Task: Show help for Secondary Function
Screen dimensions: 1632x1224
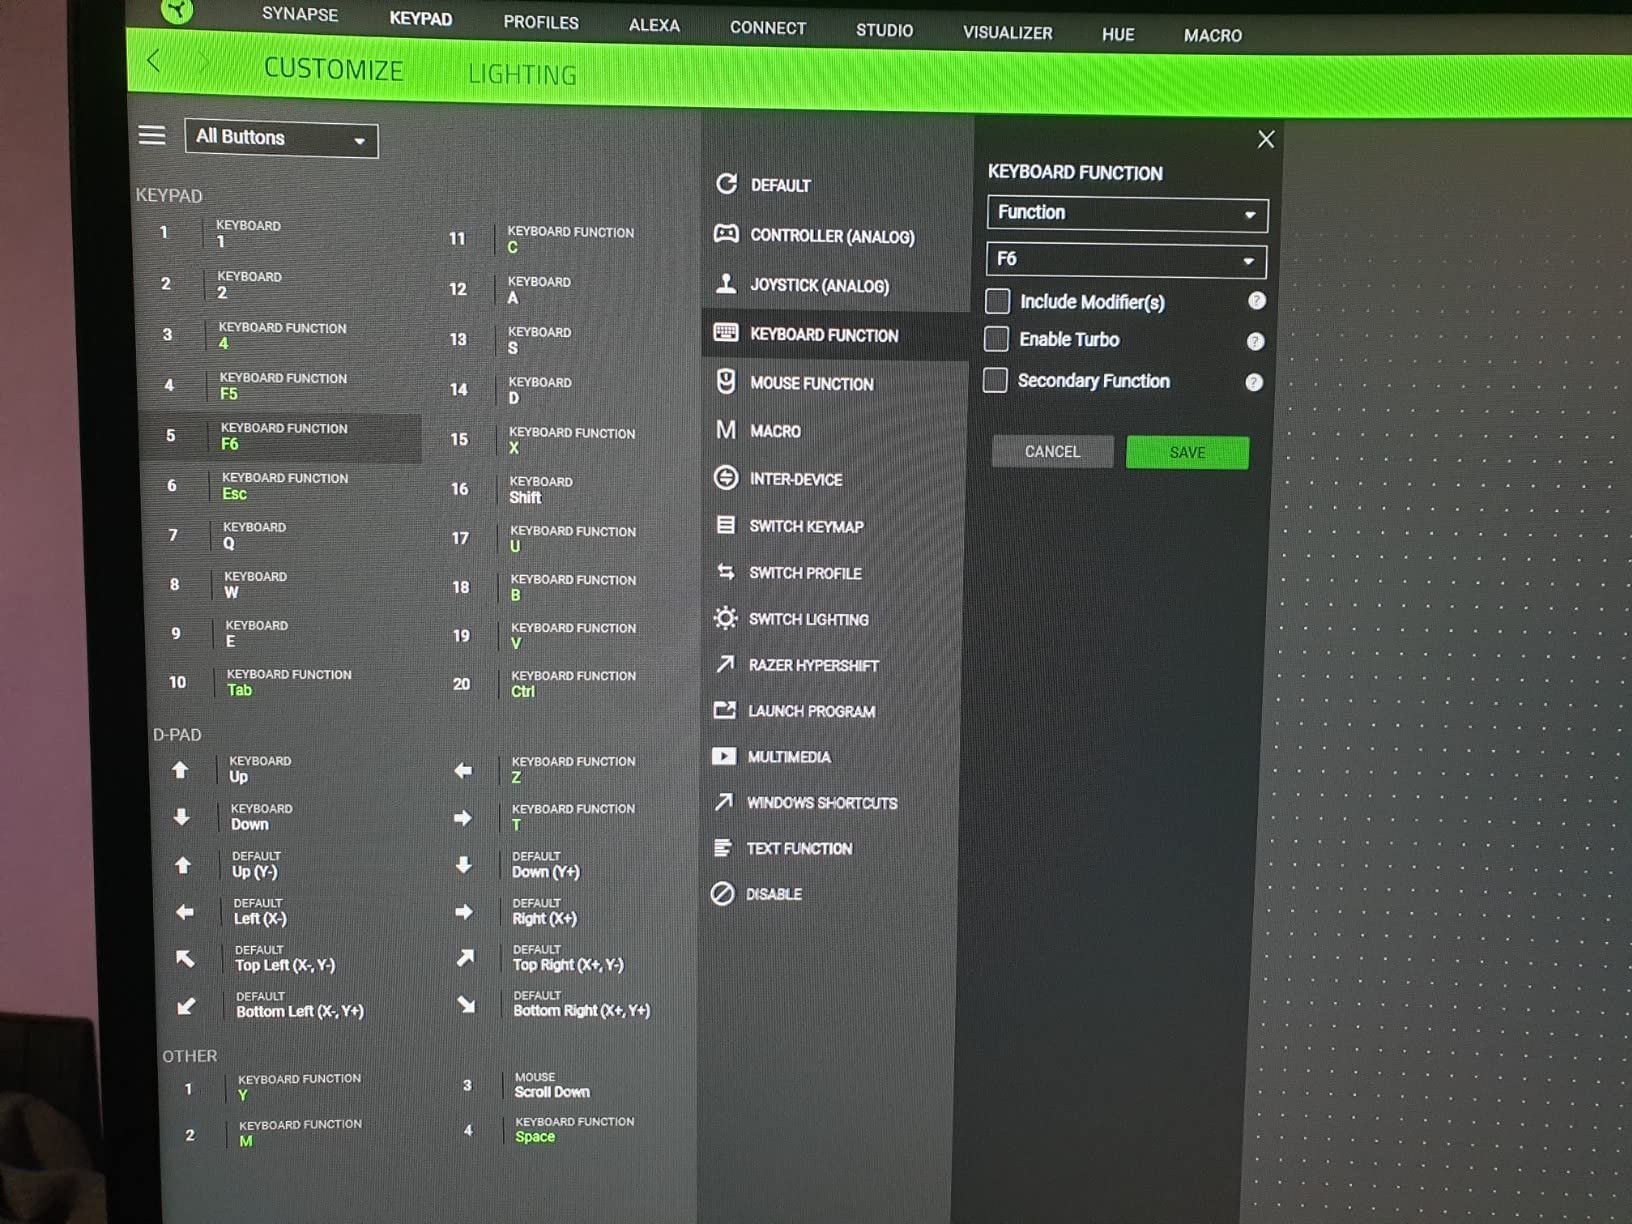Action: coord(1254,382)
